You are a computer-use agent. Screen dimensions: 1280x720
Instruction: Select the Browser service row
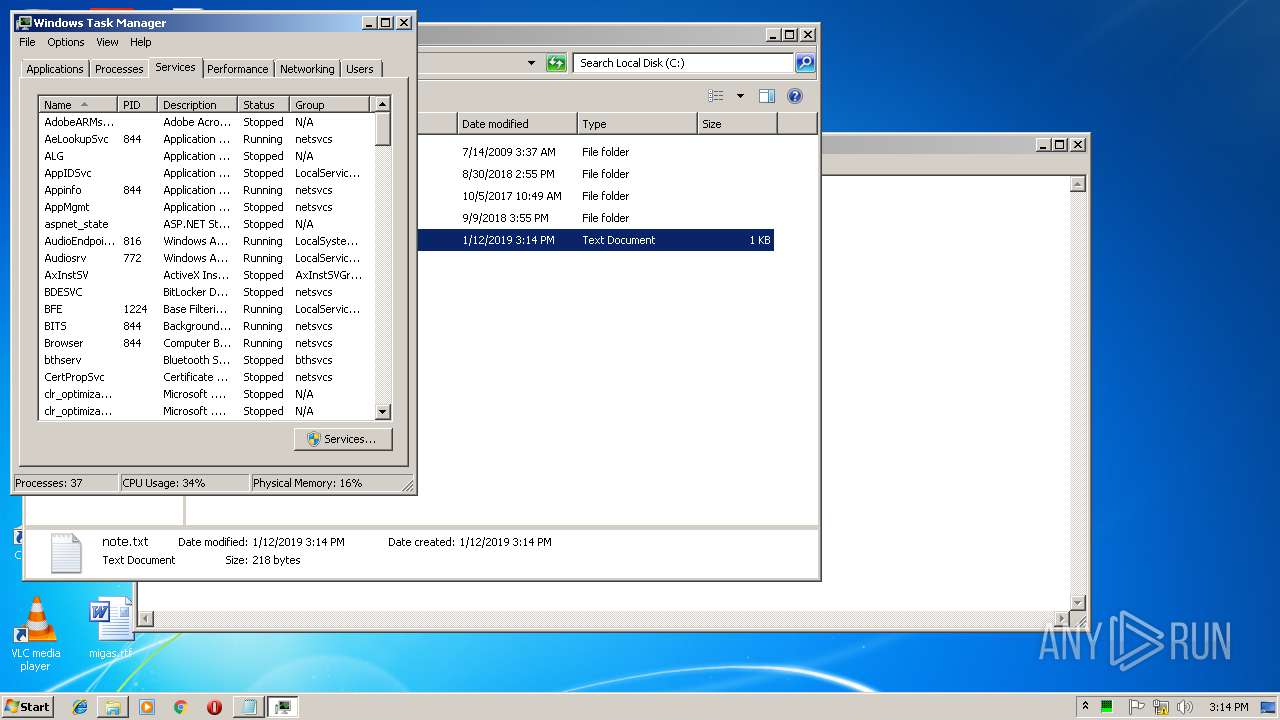click(206, 343)
